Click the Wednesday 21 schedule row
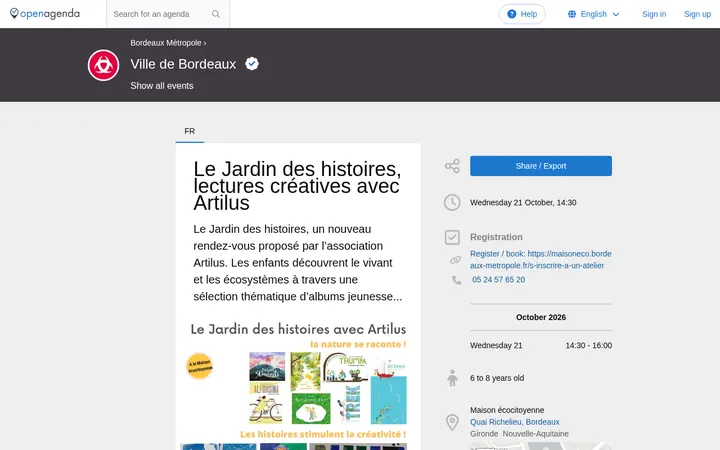Screen dimensions: 720x450 coord(540,345)
